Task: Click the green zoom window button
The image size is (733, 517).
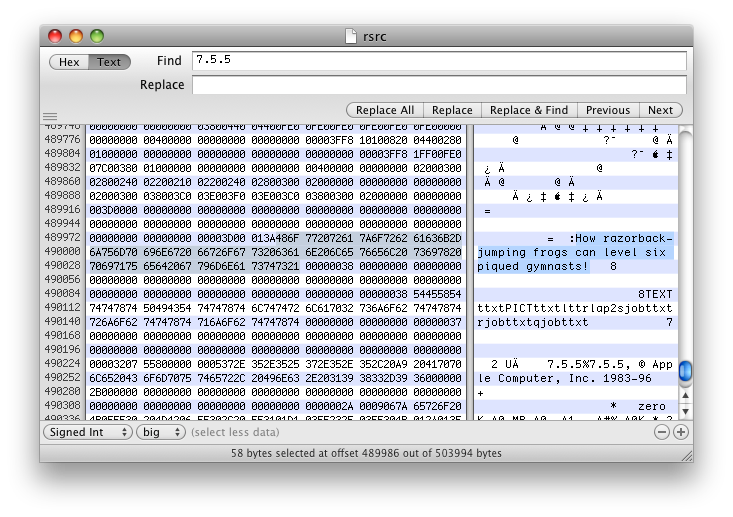Action: coord(97,36)
